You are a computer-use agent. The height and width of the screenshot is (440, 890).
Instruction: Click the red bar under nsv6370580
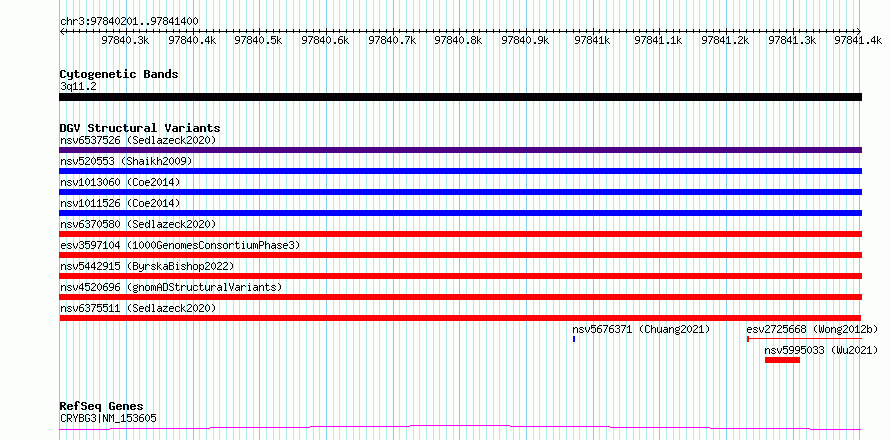[460, 234]
